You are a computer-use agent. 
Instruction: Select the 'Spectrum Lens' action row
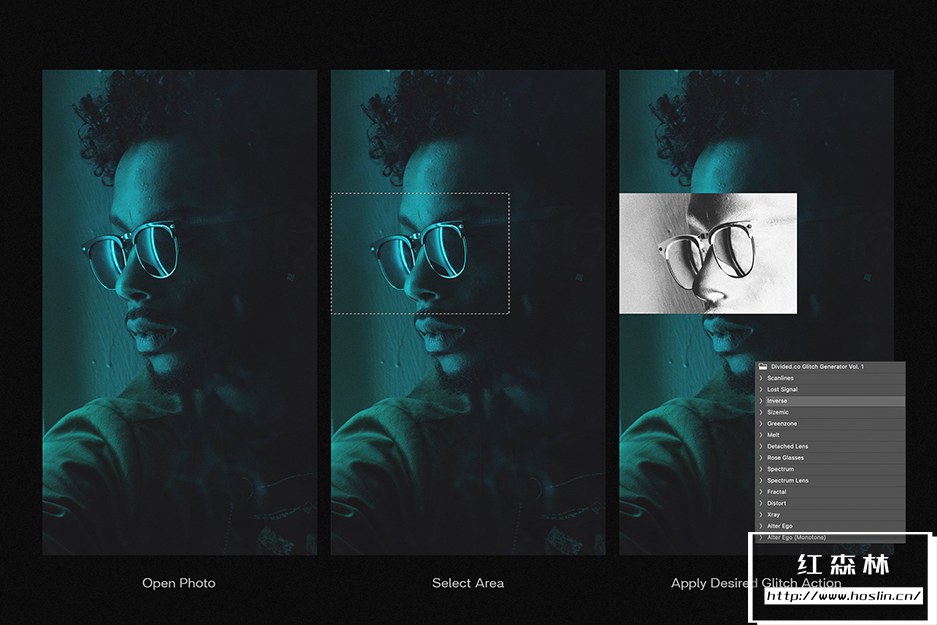point(831,480)
